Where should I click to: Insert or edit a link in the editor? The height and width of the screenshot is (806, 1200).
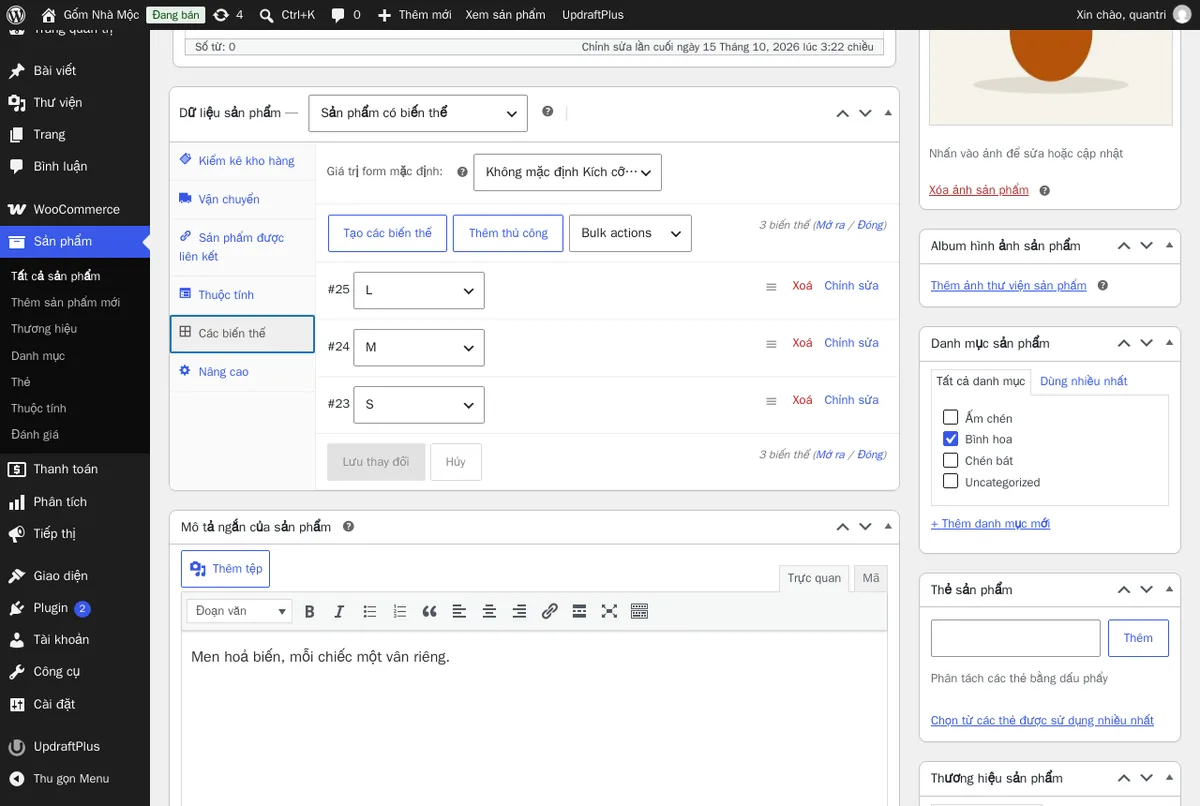pyautogui.click(x=549, y=611)
